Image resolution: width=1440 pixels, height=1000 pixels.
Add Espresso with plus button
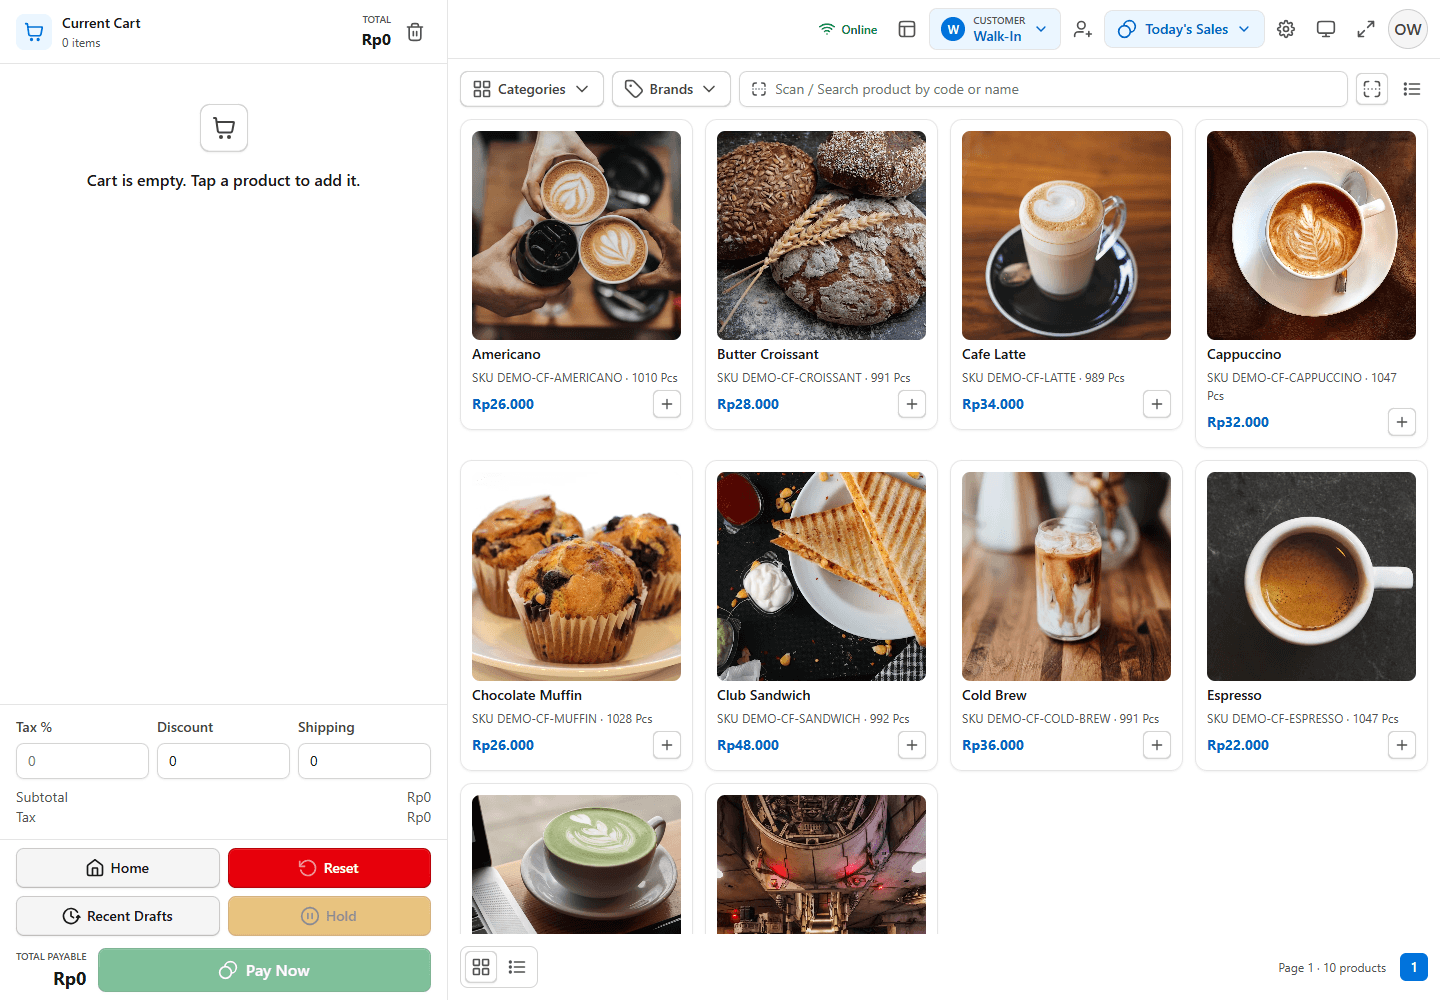[x=1402, y=745]
